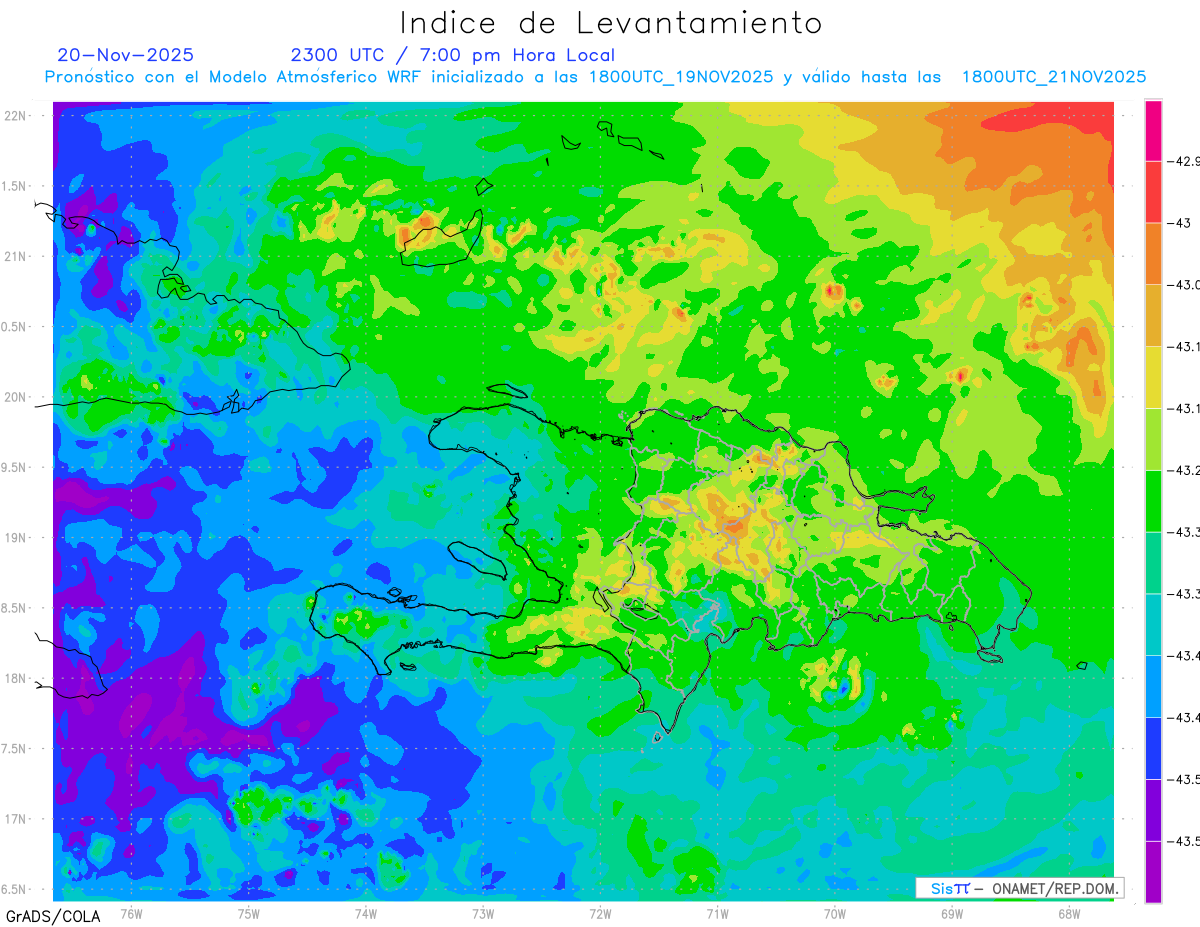
Task: Click the legend value '-43.2'
Action: coord(1184,470)
